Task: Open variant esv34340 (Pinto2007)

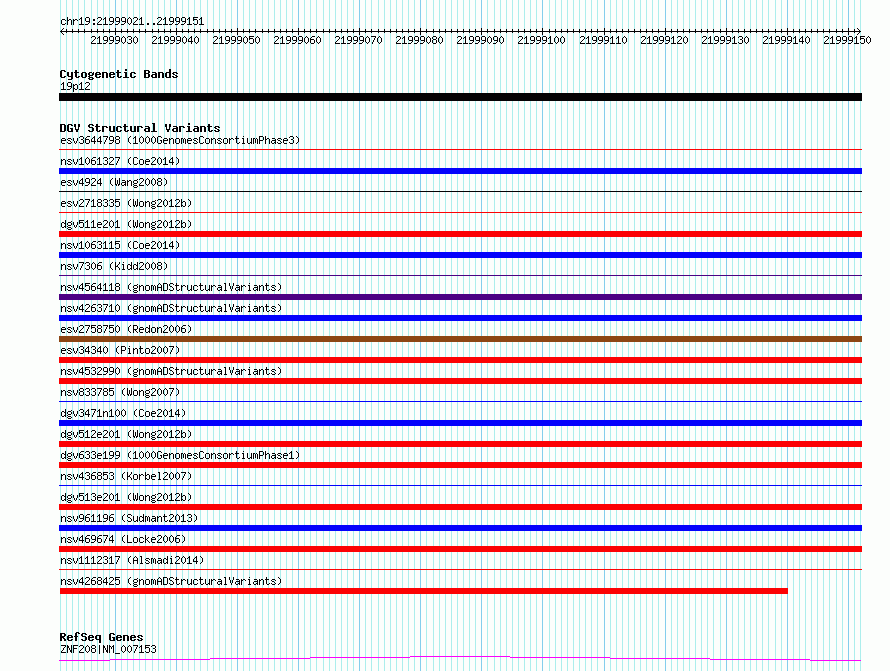Action: [x=120, y=350]
